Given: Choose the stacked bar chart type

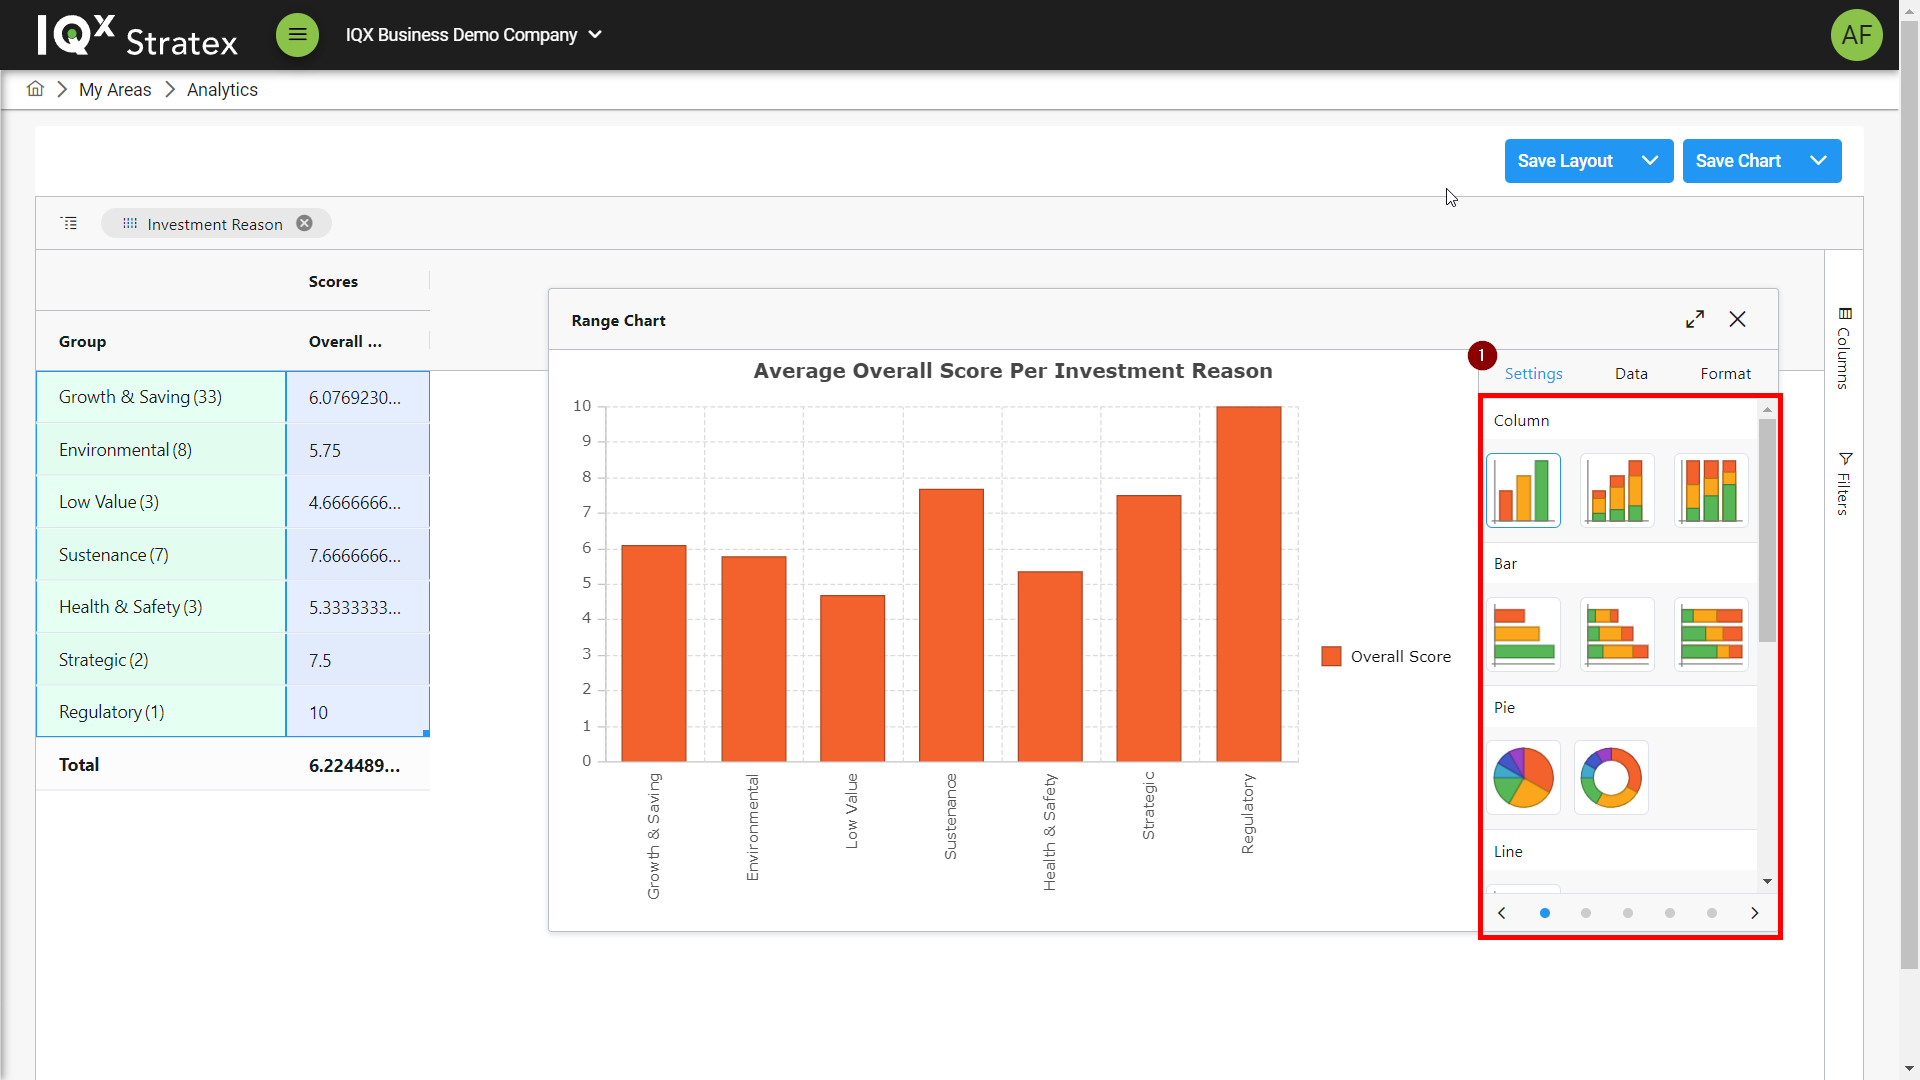Looking at the screenshot, I should 1617,634.
